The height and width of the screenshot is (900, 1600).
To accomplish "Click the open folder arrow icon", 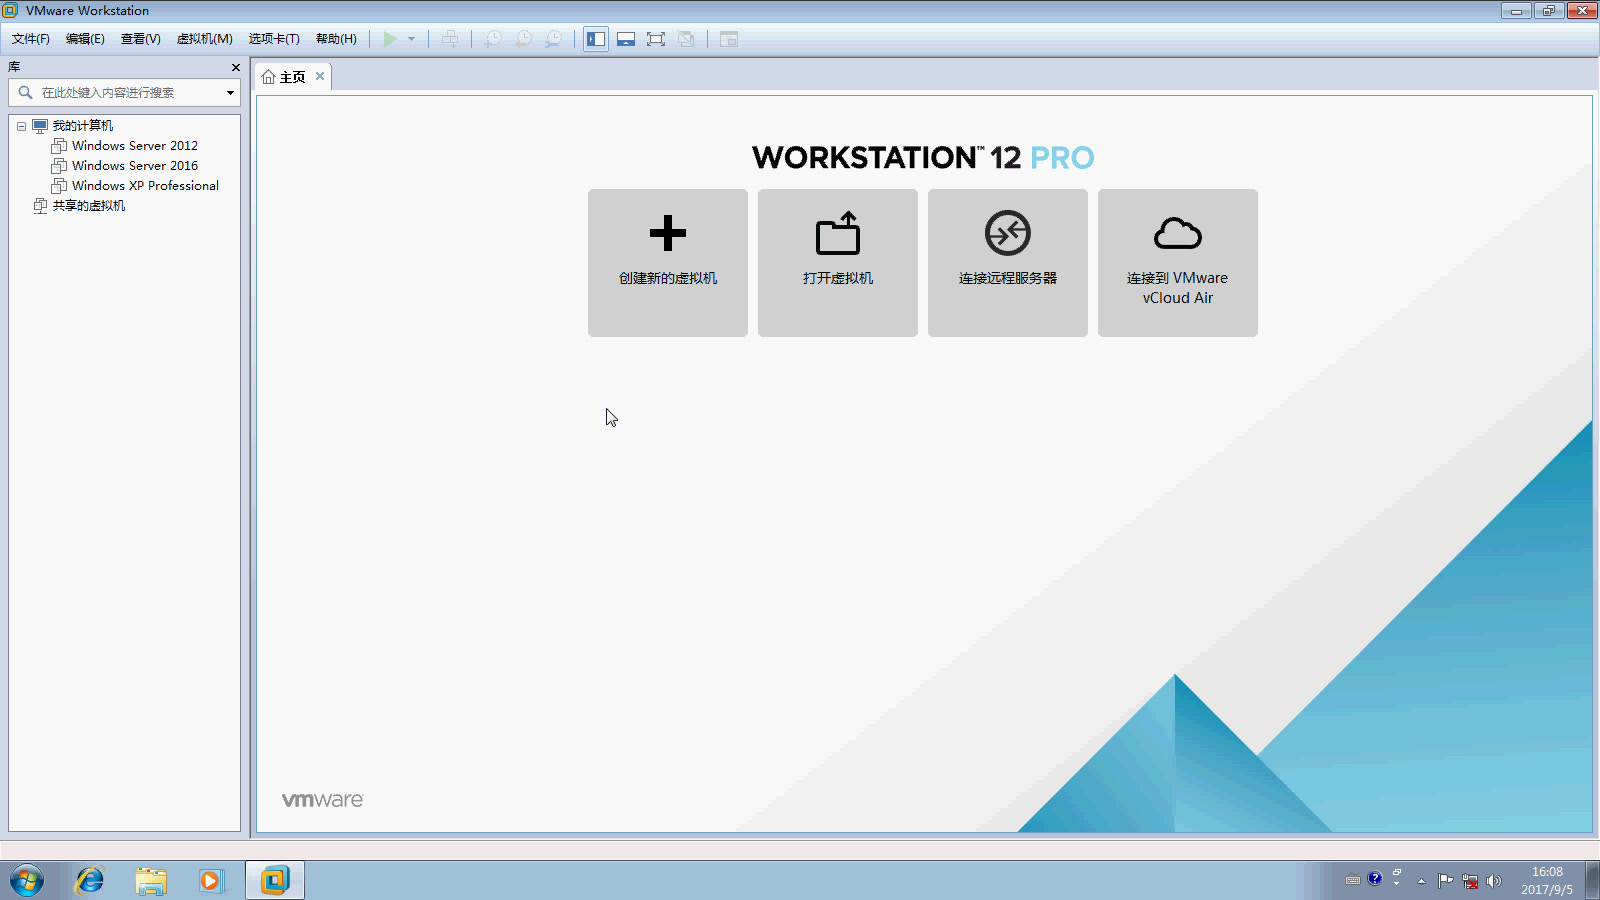I will pos(838,233).
